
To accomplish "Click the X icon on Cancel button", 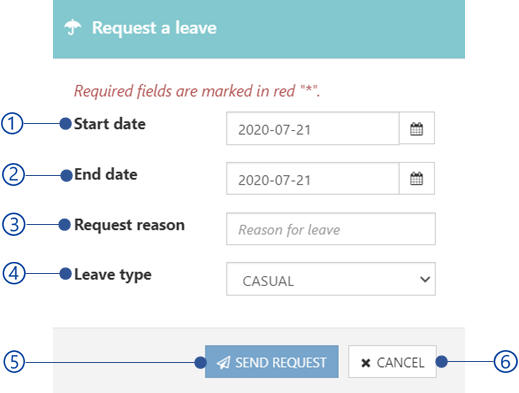I will point(366,363).
